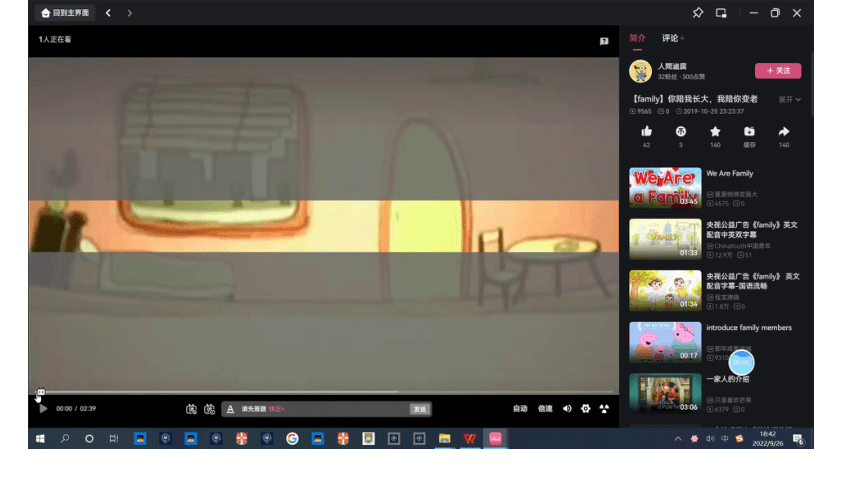Open the 01:34 family cartoon thumbnail
The width and height of the screenshot is (860, 484).
[x=665, y=291]
